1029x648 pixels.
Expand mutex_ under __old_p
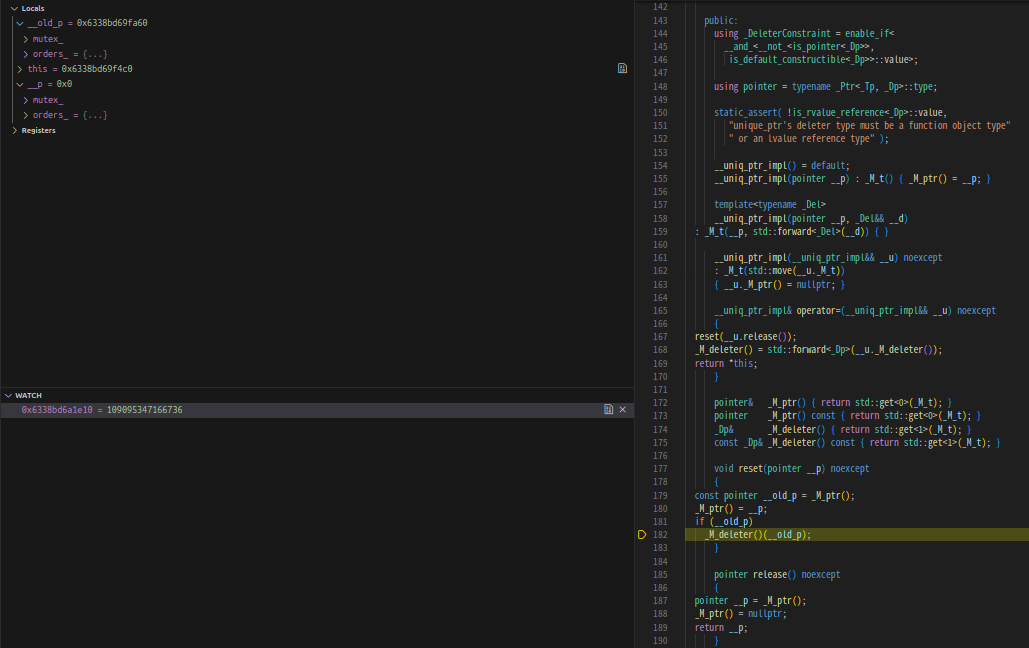pyautogui.click(x=26, y=39)
